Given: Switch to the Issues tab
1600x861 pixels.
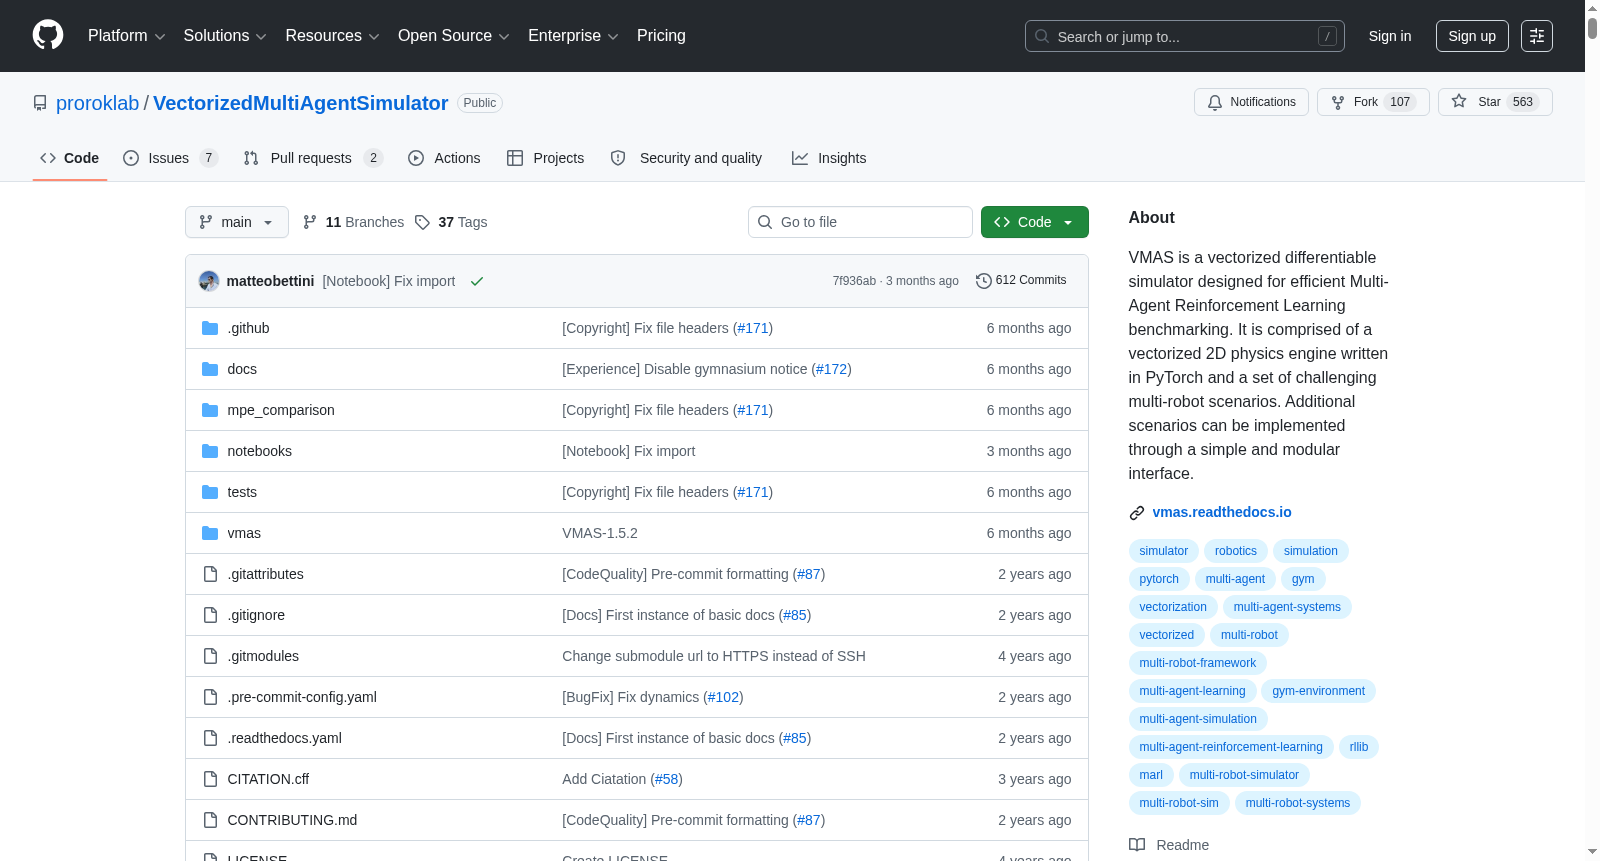Looking at the screenshot, I should 170,158.
